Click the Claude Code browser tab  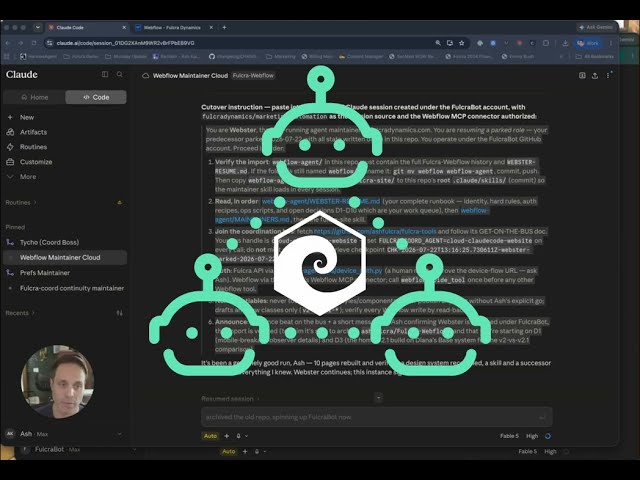pos(85,27)
